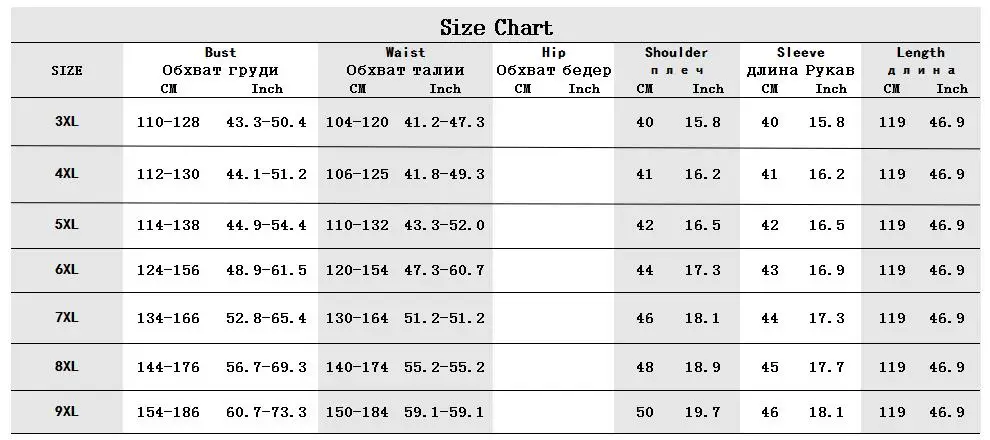This screenshot has width=990, height=440.
Task: Click the Shoulder column header
Action: (677, 52)
